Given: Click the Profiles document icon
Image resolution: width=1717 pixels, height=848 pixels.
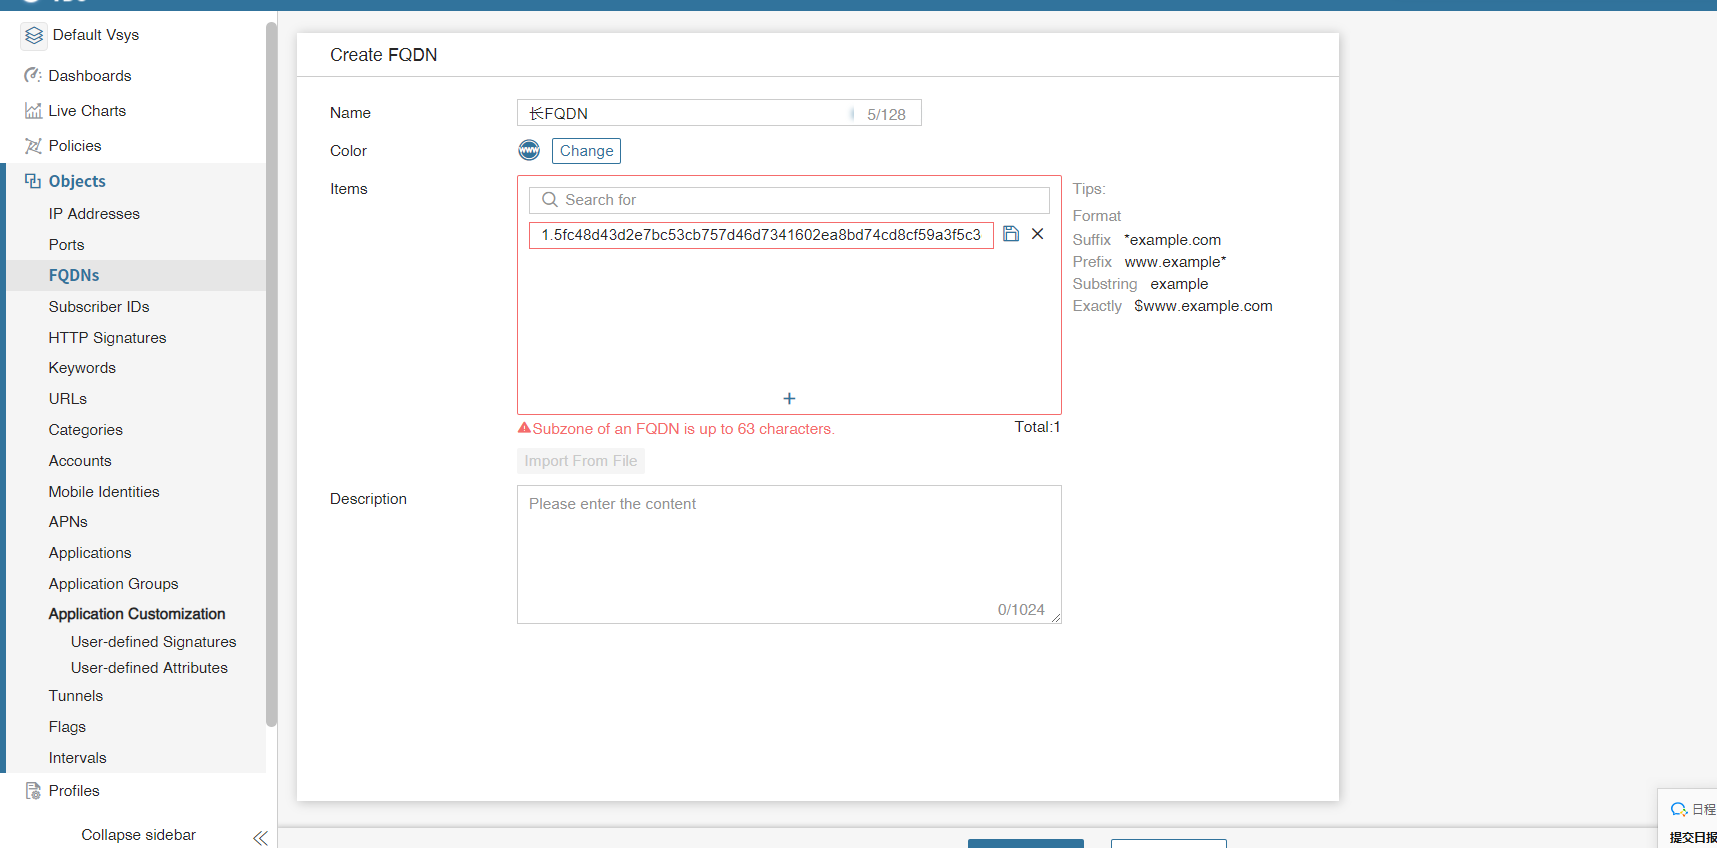Looking at the screenshot, I should pos(33,791).
